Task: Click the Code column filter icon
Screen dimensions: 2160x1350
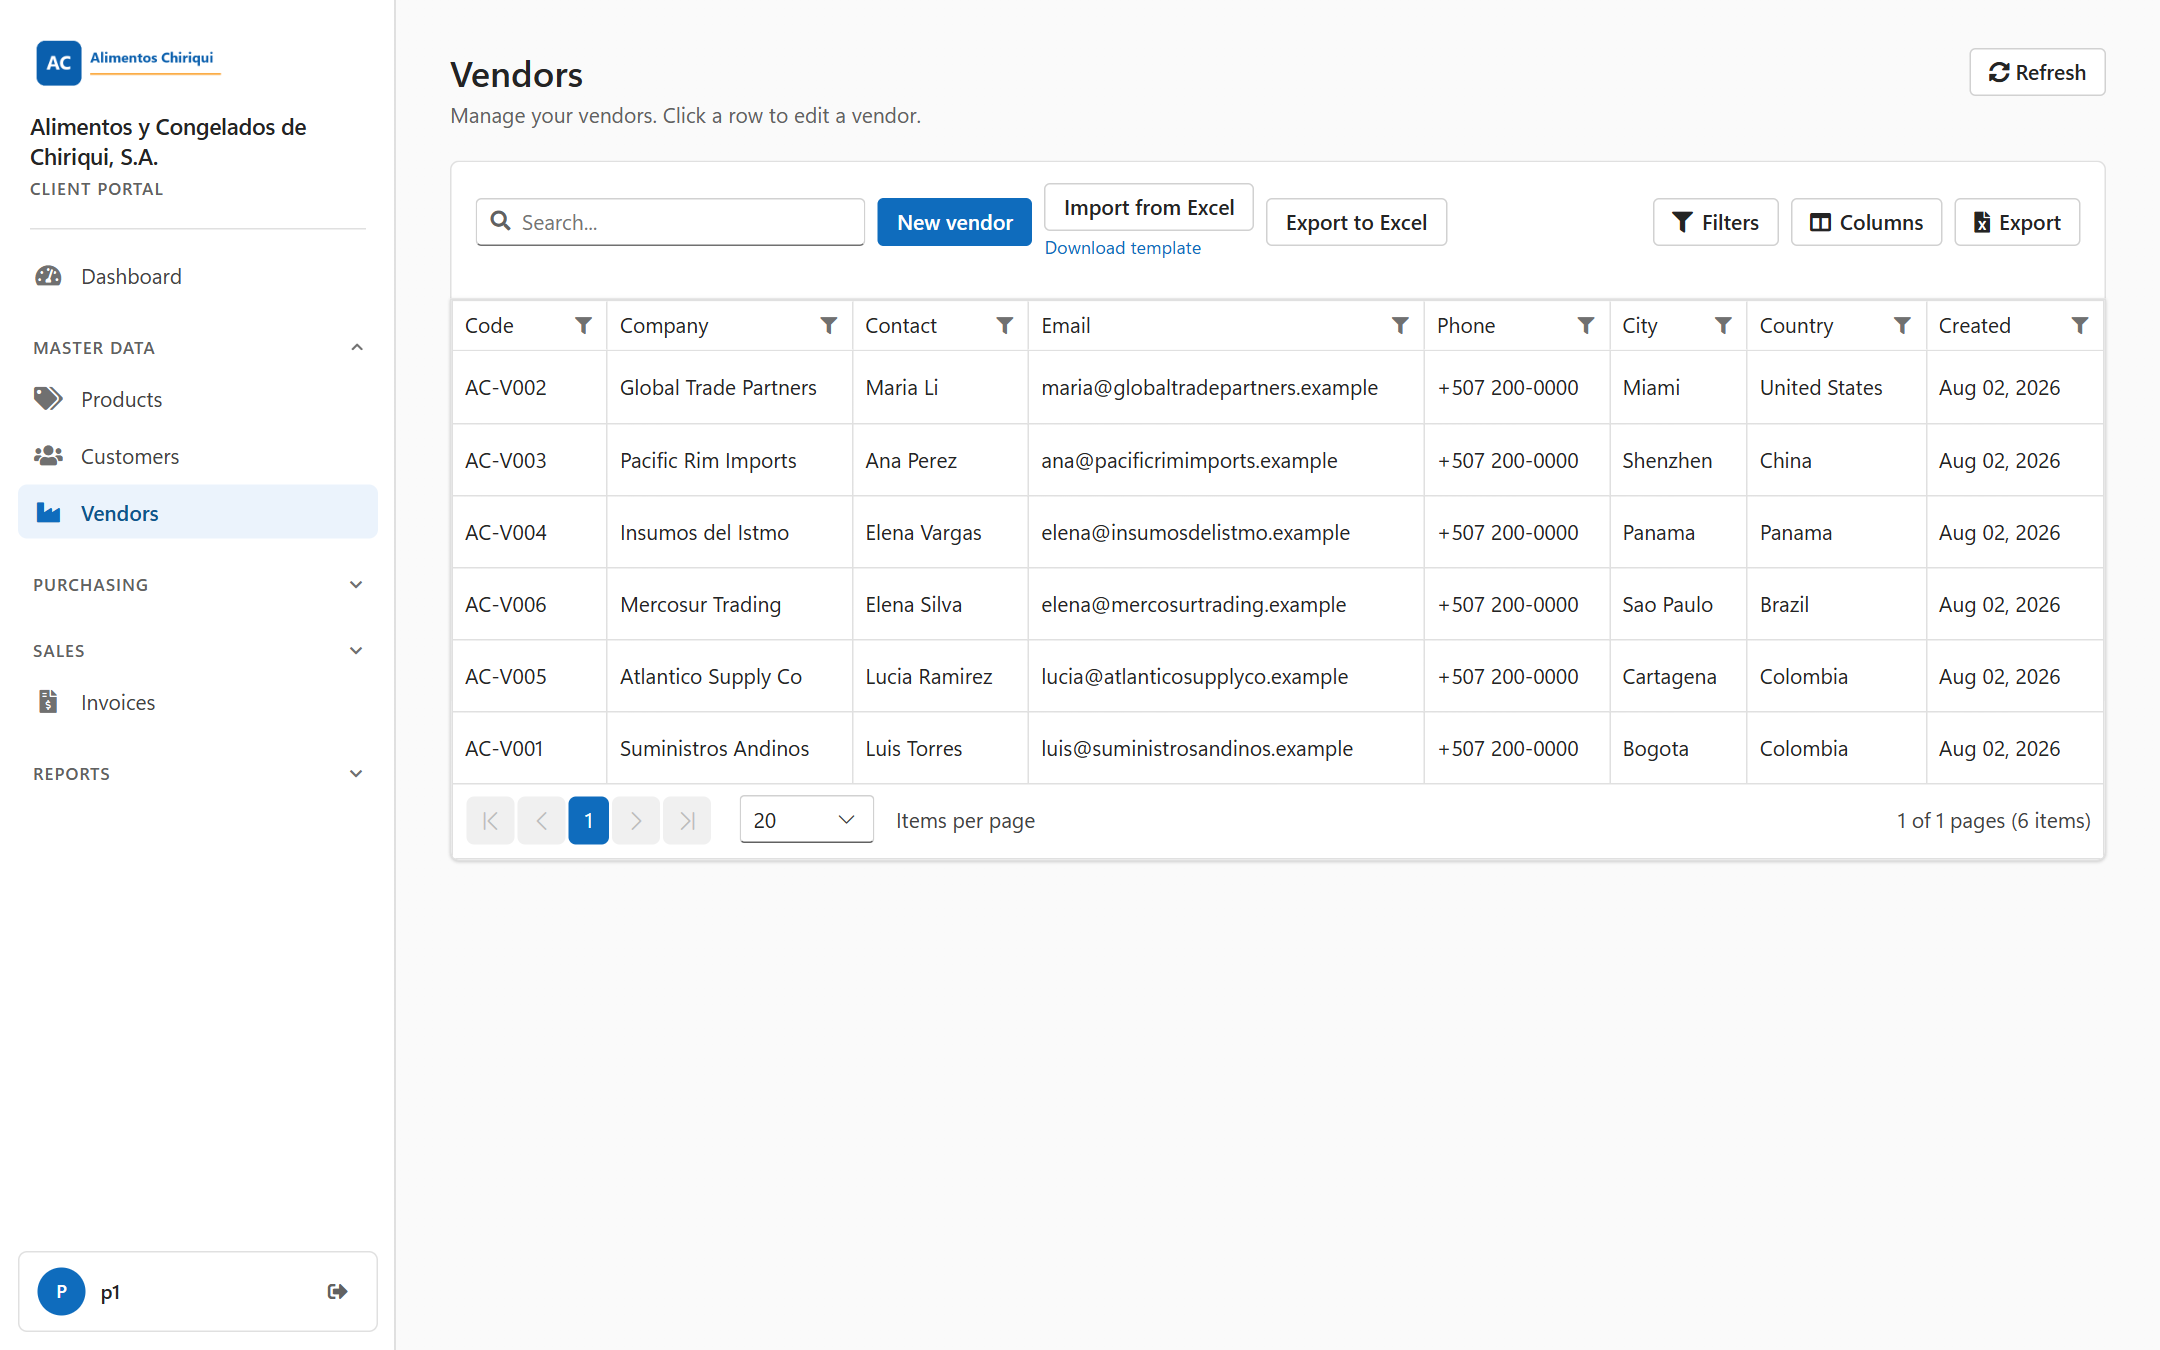Action: [583, 325]
